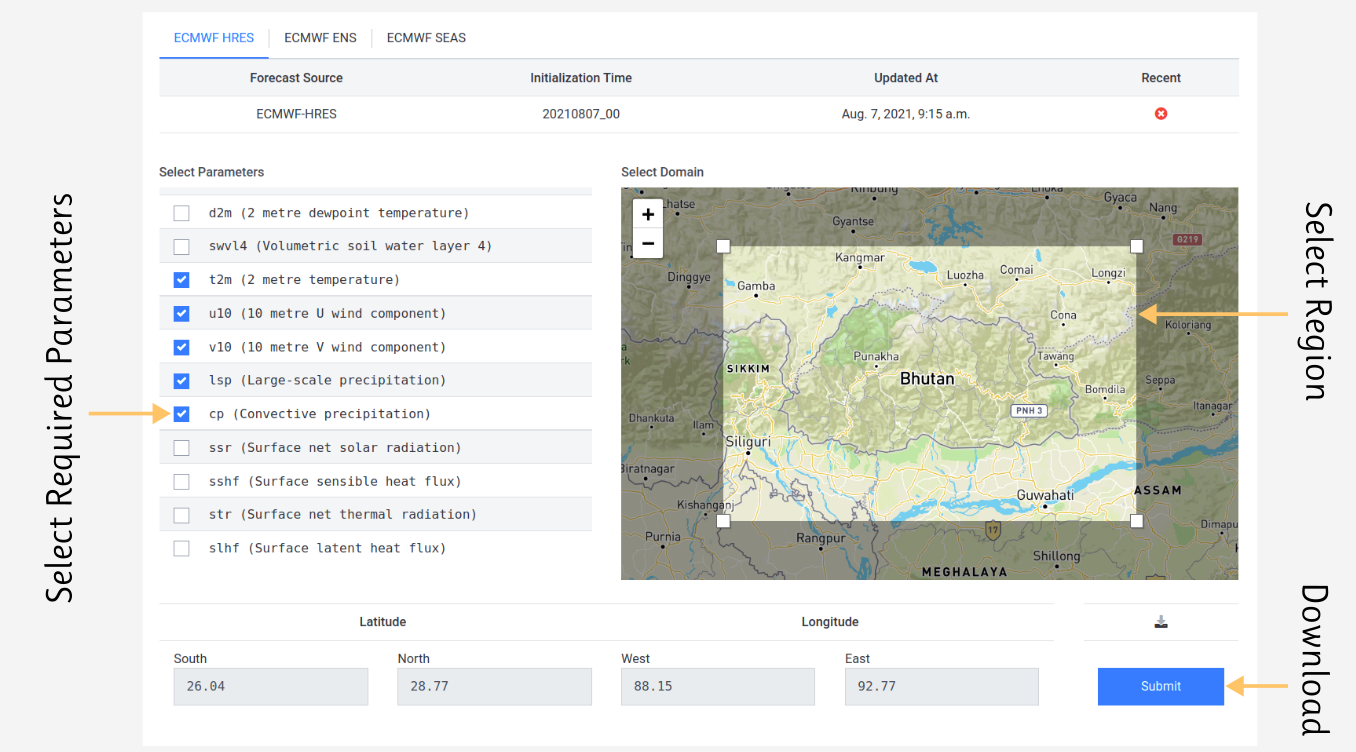
Task: Click the Recent column header
Action: (x=1161, y=78)
